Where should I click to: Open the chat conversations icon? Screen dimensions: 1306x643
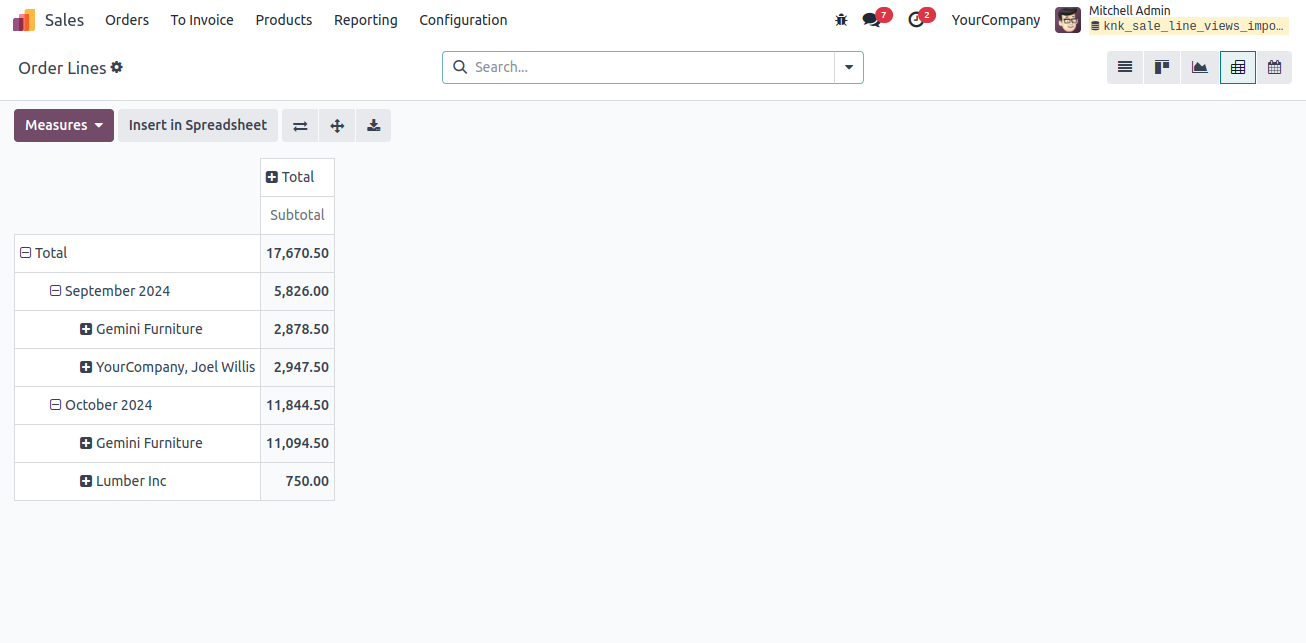click(872, 20)
